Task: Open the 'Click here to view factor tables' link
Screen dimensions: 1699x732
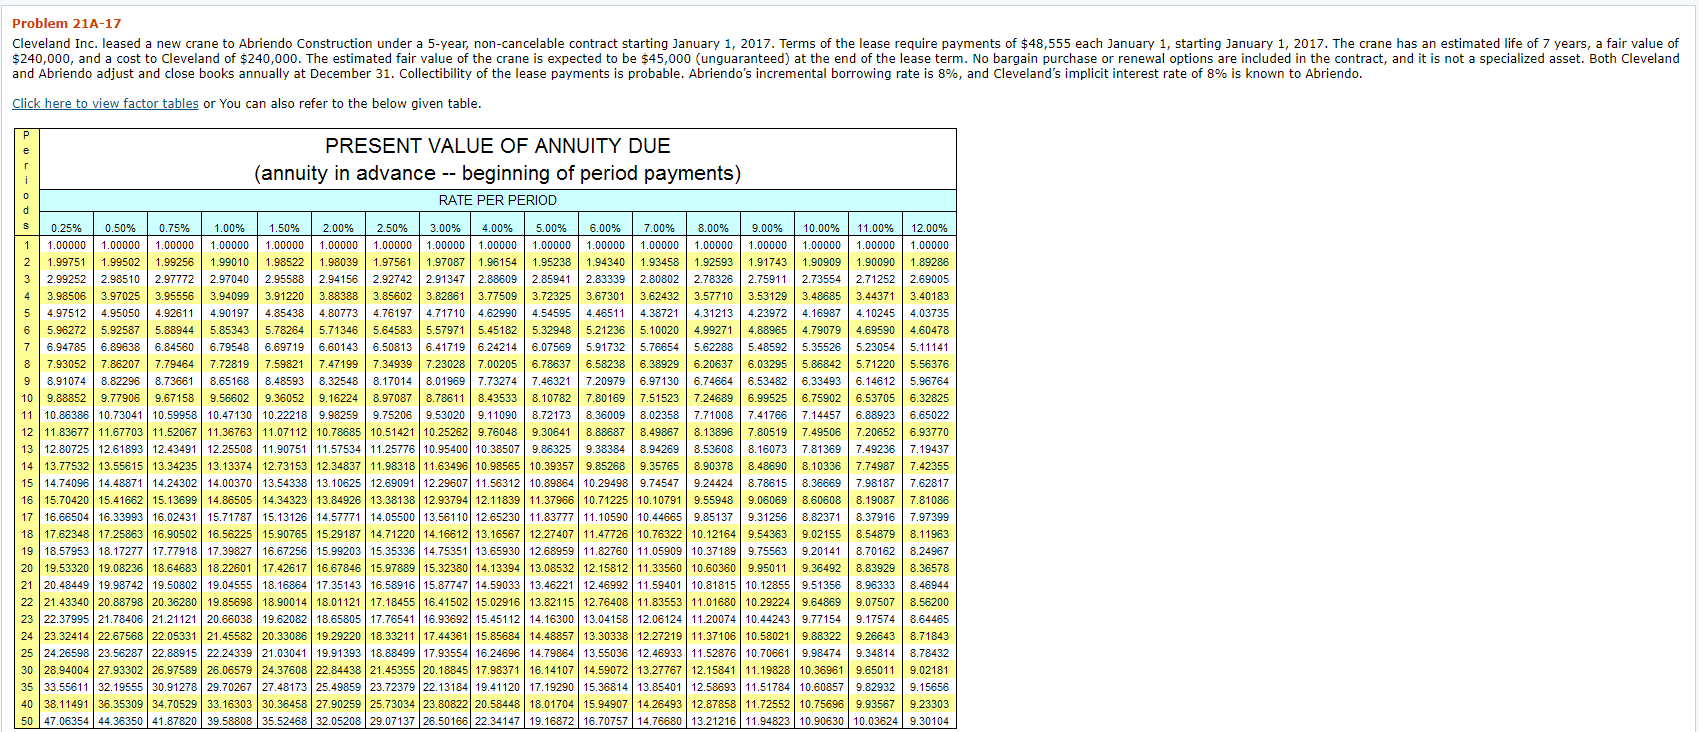Action: [105, 104]
